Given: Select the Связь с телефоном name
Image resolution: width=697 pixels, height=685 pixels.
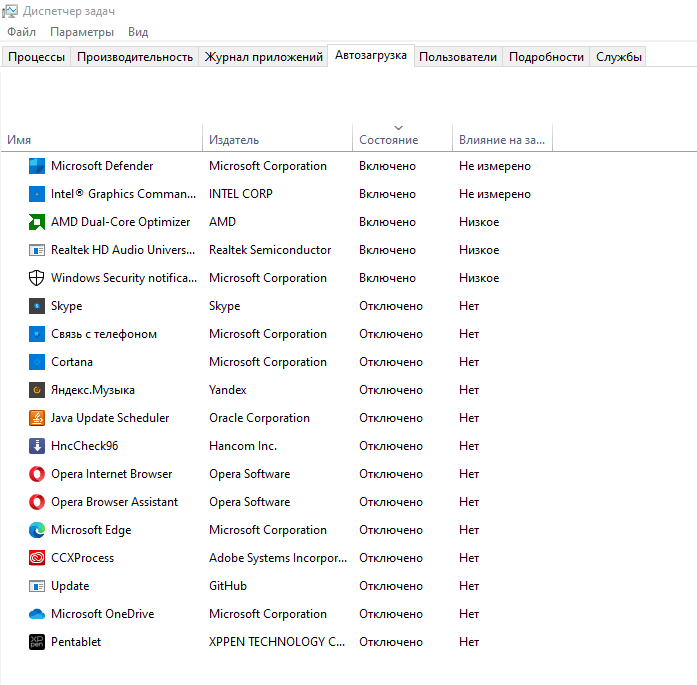Looking at the screenshot, I should pyautogui.click(x=104, y=334).
